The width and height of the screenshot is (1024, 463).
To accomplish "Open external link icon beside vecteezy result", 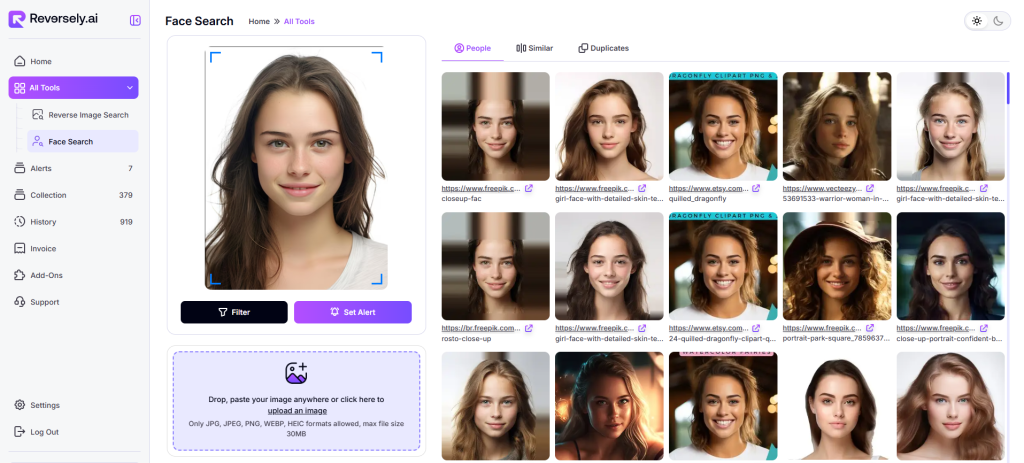I will [x=870, y=188].
